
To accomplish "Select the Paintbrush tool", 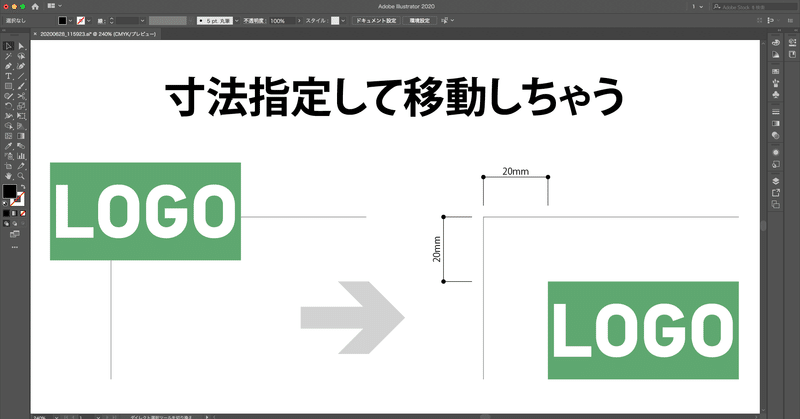I will 21,86.
